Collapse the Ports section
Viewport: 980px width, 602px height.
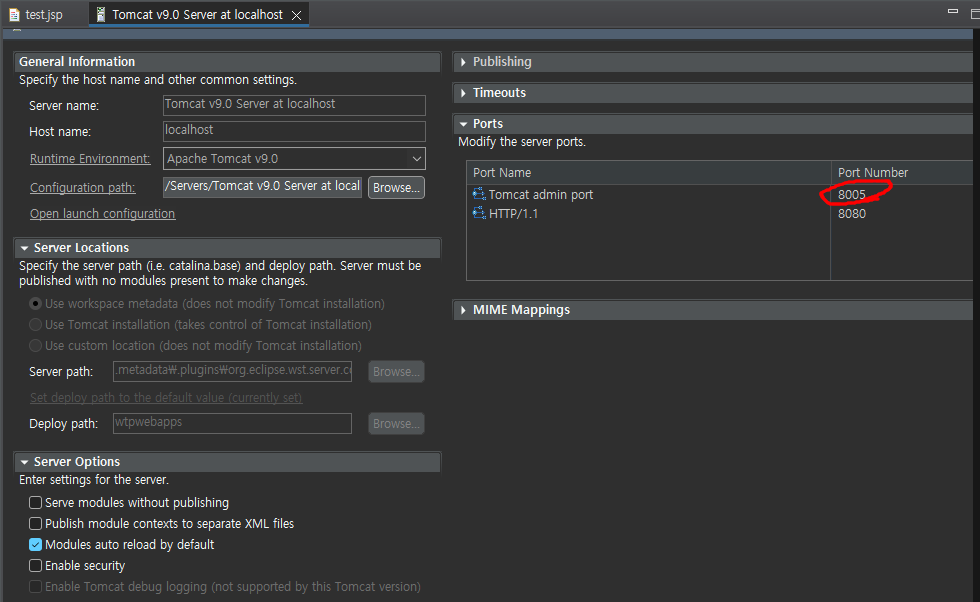(463, 124)
